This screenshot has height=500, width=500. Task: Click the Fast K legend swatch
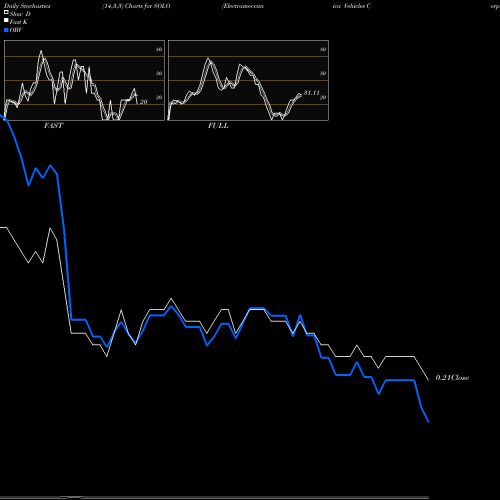[6, 20]
